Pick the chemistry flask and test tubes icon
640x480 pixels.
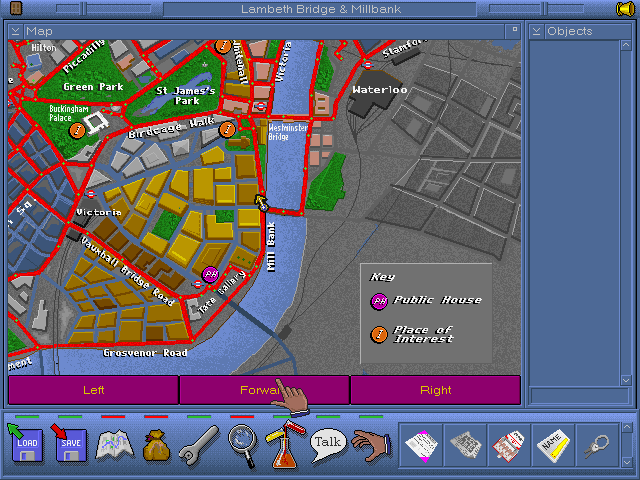pyautogui.click(x=285, y=445)
